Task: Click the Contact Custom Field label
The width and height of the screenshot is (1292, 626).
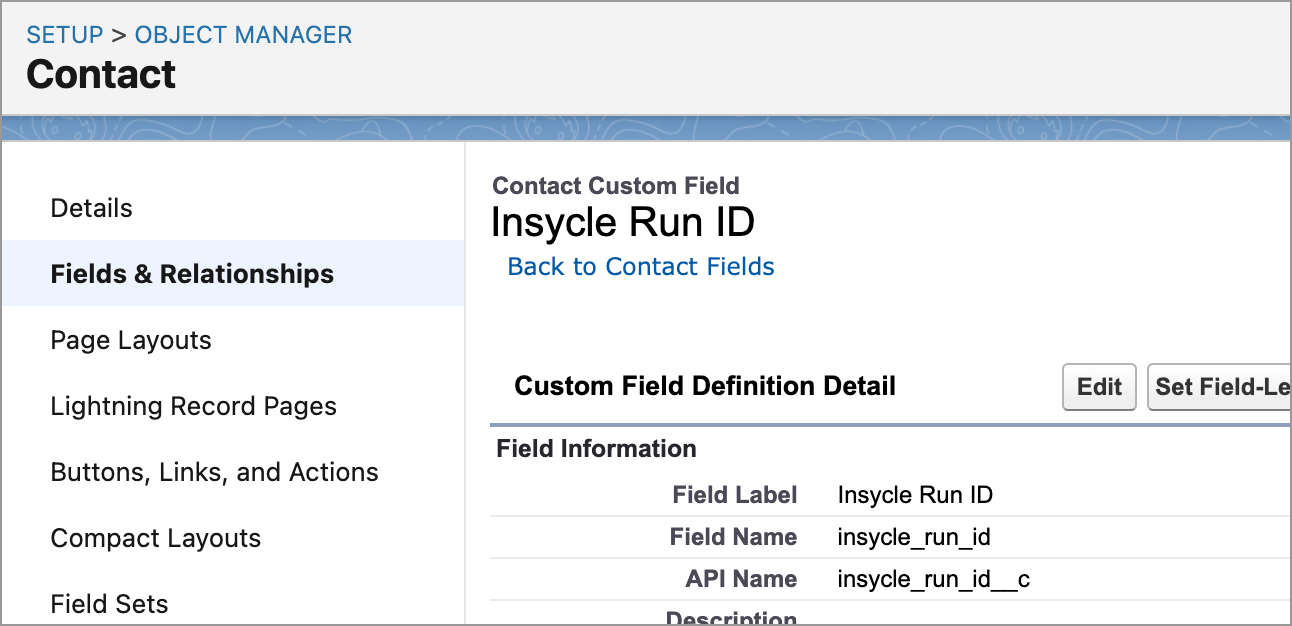Action: coord(616,186)
